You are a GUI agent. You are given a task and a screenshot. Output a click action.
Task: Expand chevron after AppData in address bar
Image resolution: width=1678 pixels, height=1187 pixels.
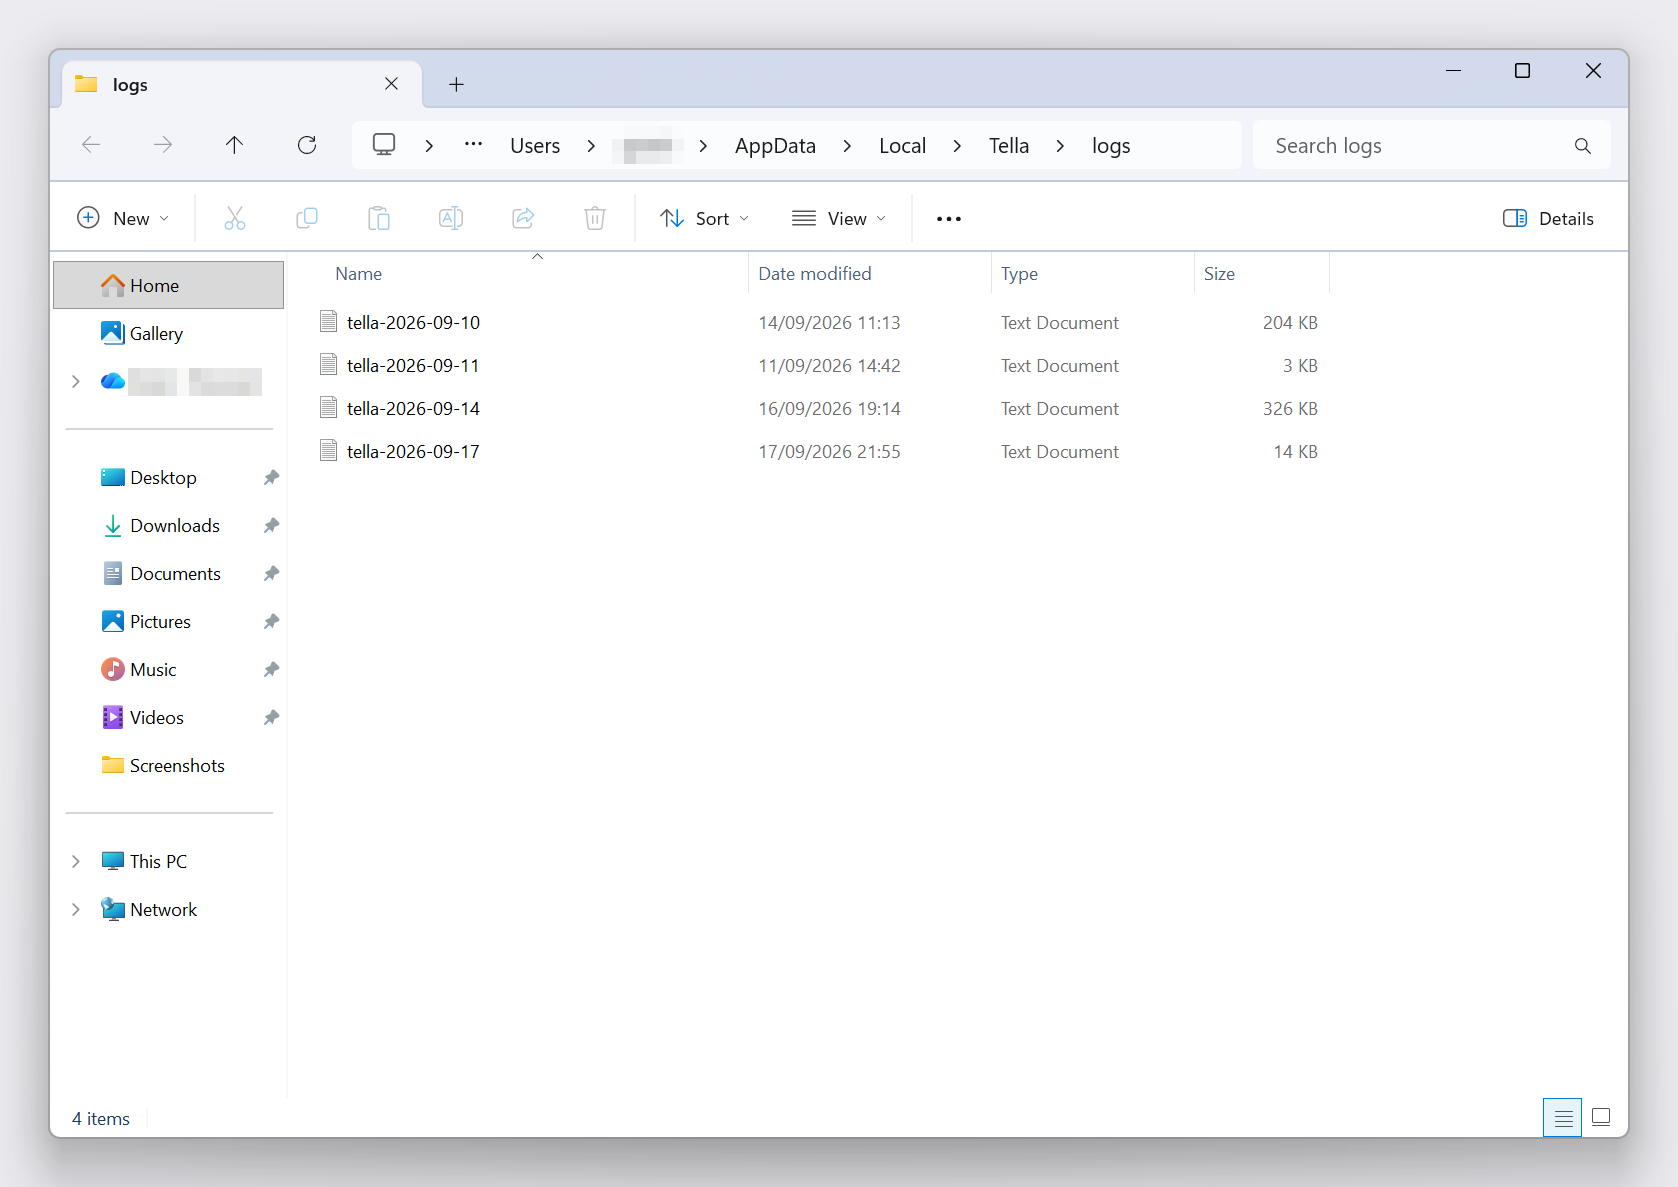tap(847, 146)
